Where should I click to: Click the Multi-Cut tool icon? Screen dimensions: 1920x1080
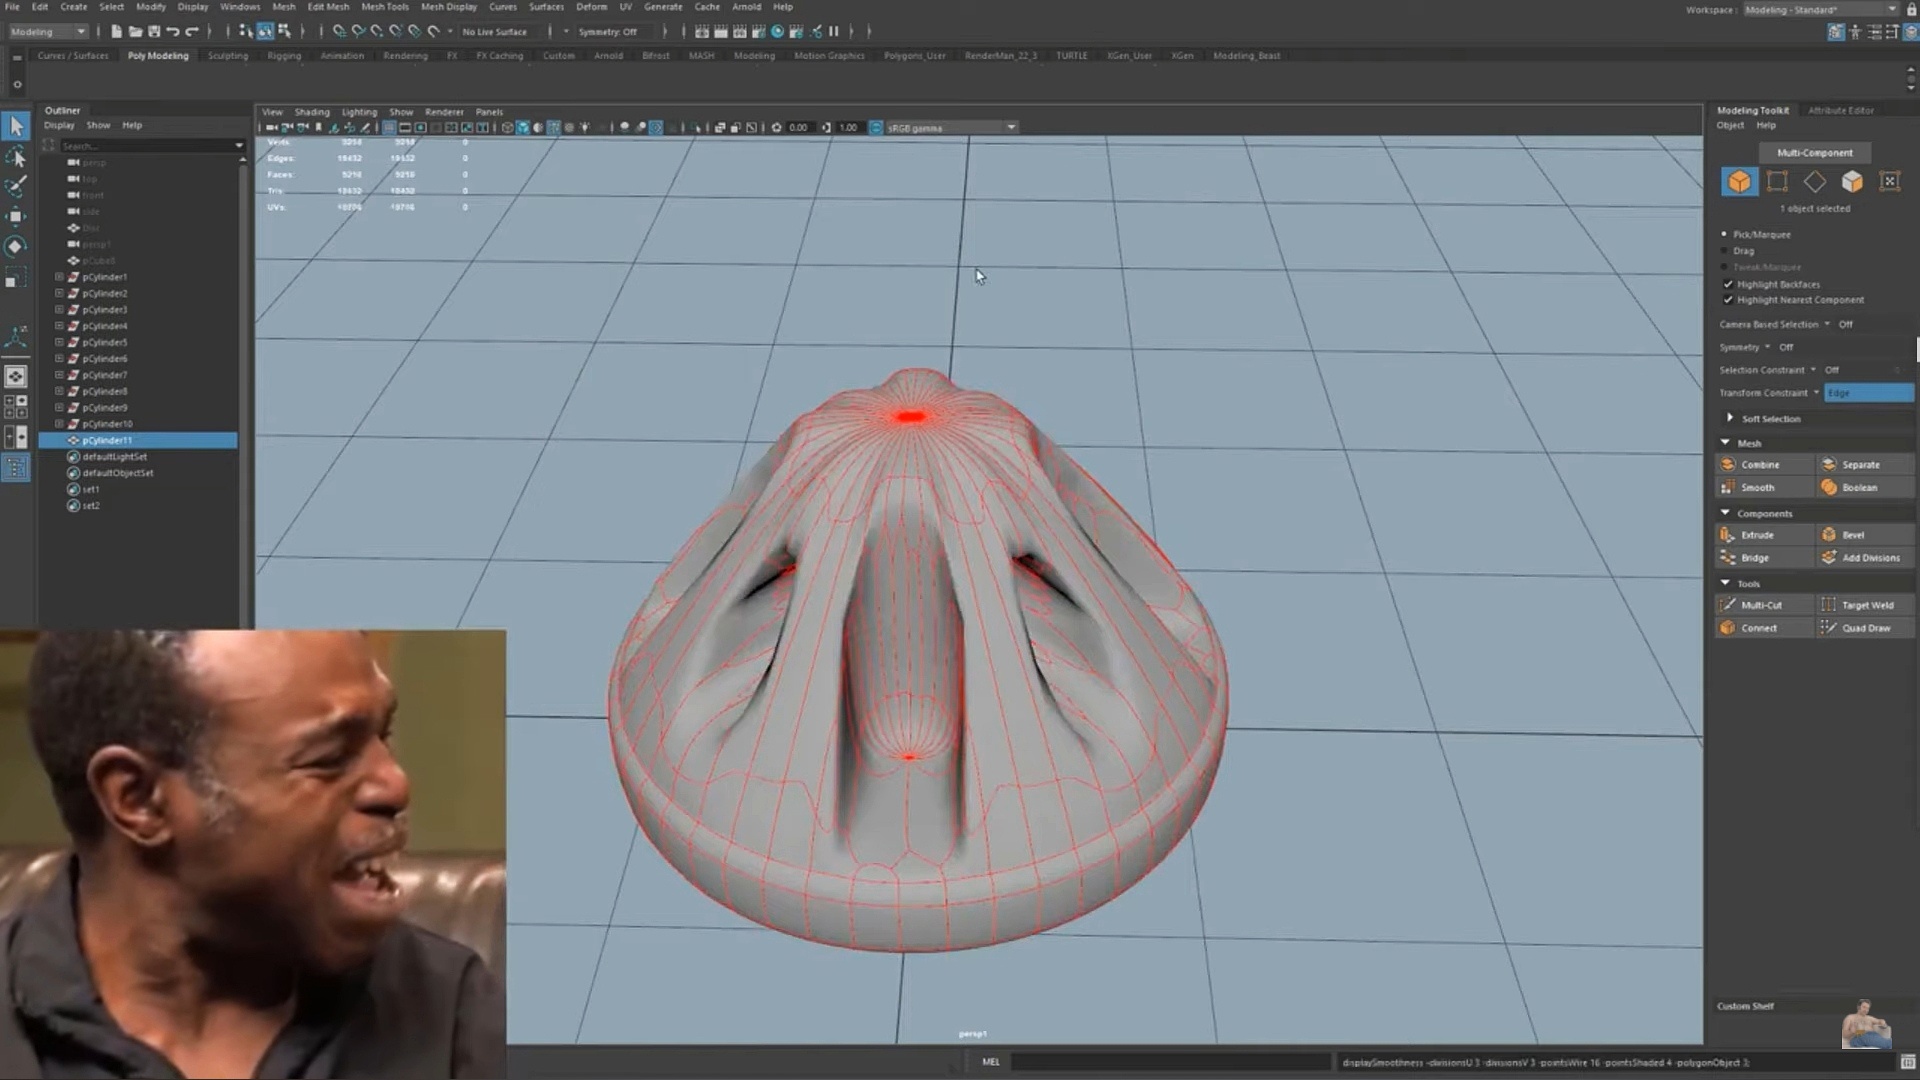[x=1728, y=605]
